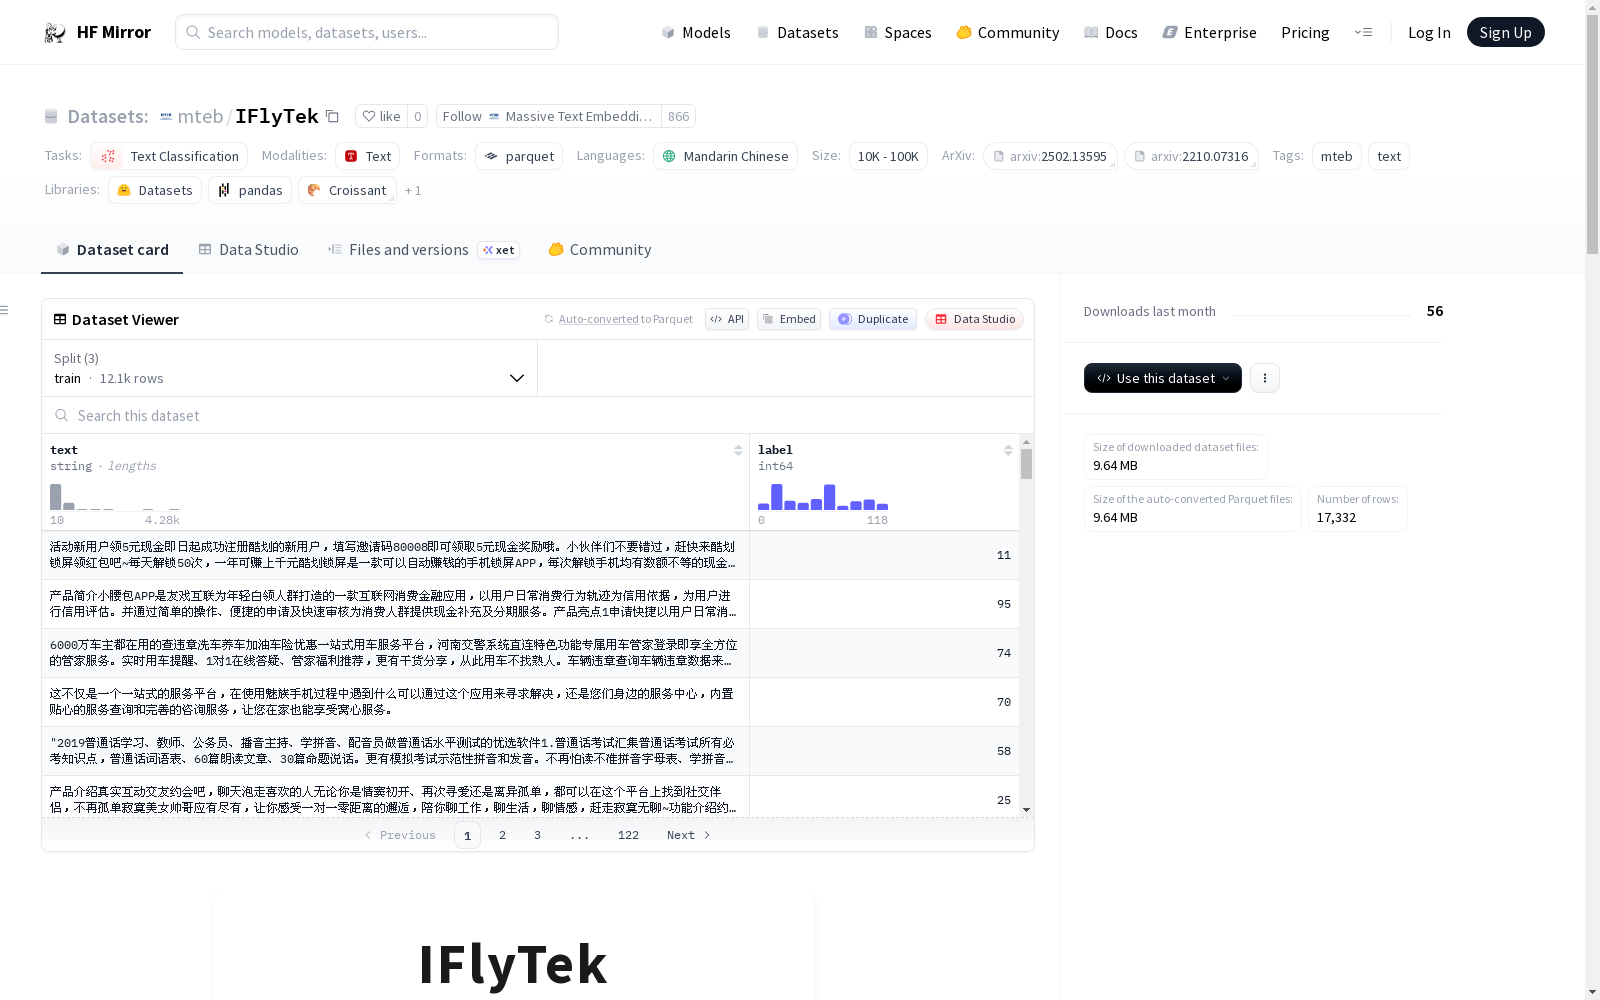
Task: Click the Datasets stack icon in heading
Action: [x=51, y=117]
